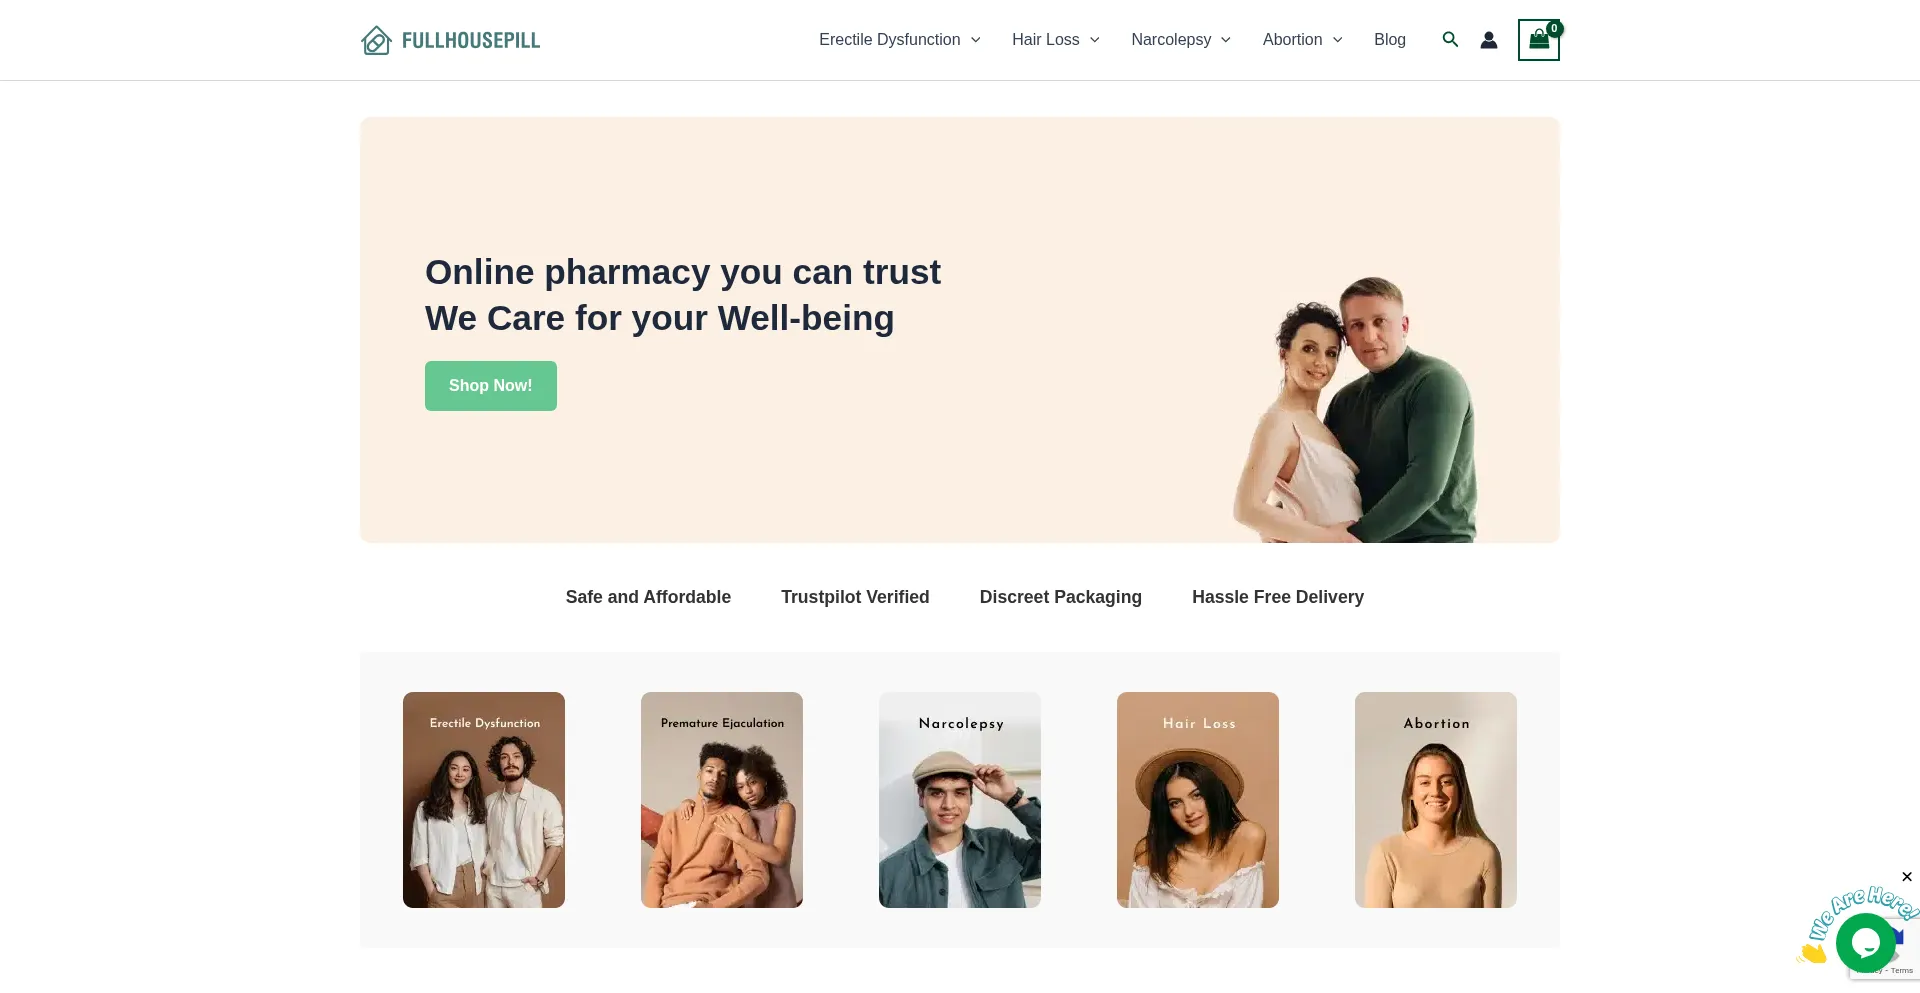This screenshot has width=1920, height=993.
Task: Select the Premature Ejaculation category card
Action: [x=722, y=800]
